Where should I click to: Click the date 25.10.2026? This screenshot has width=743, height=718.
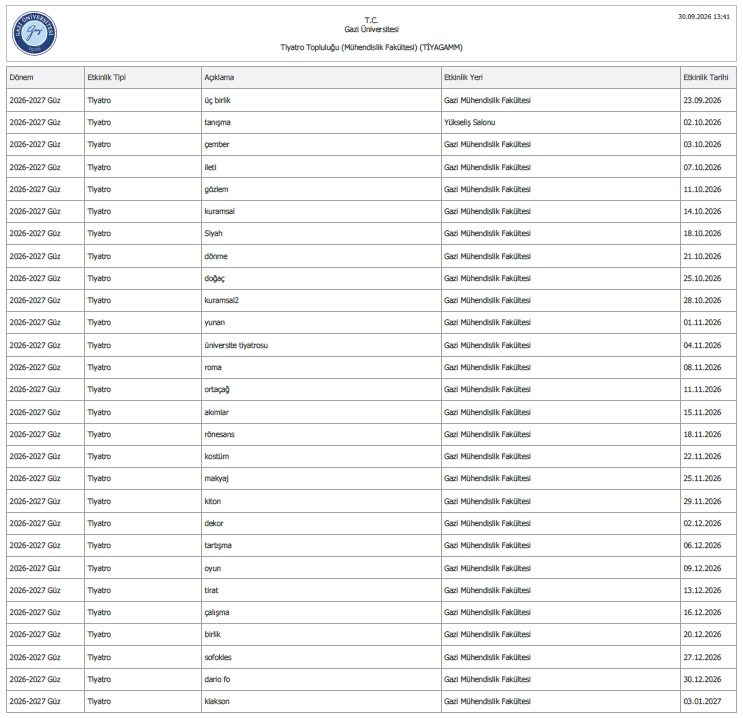pyautogui.click(x=702, y=279)
